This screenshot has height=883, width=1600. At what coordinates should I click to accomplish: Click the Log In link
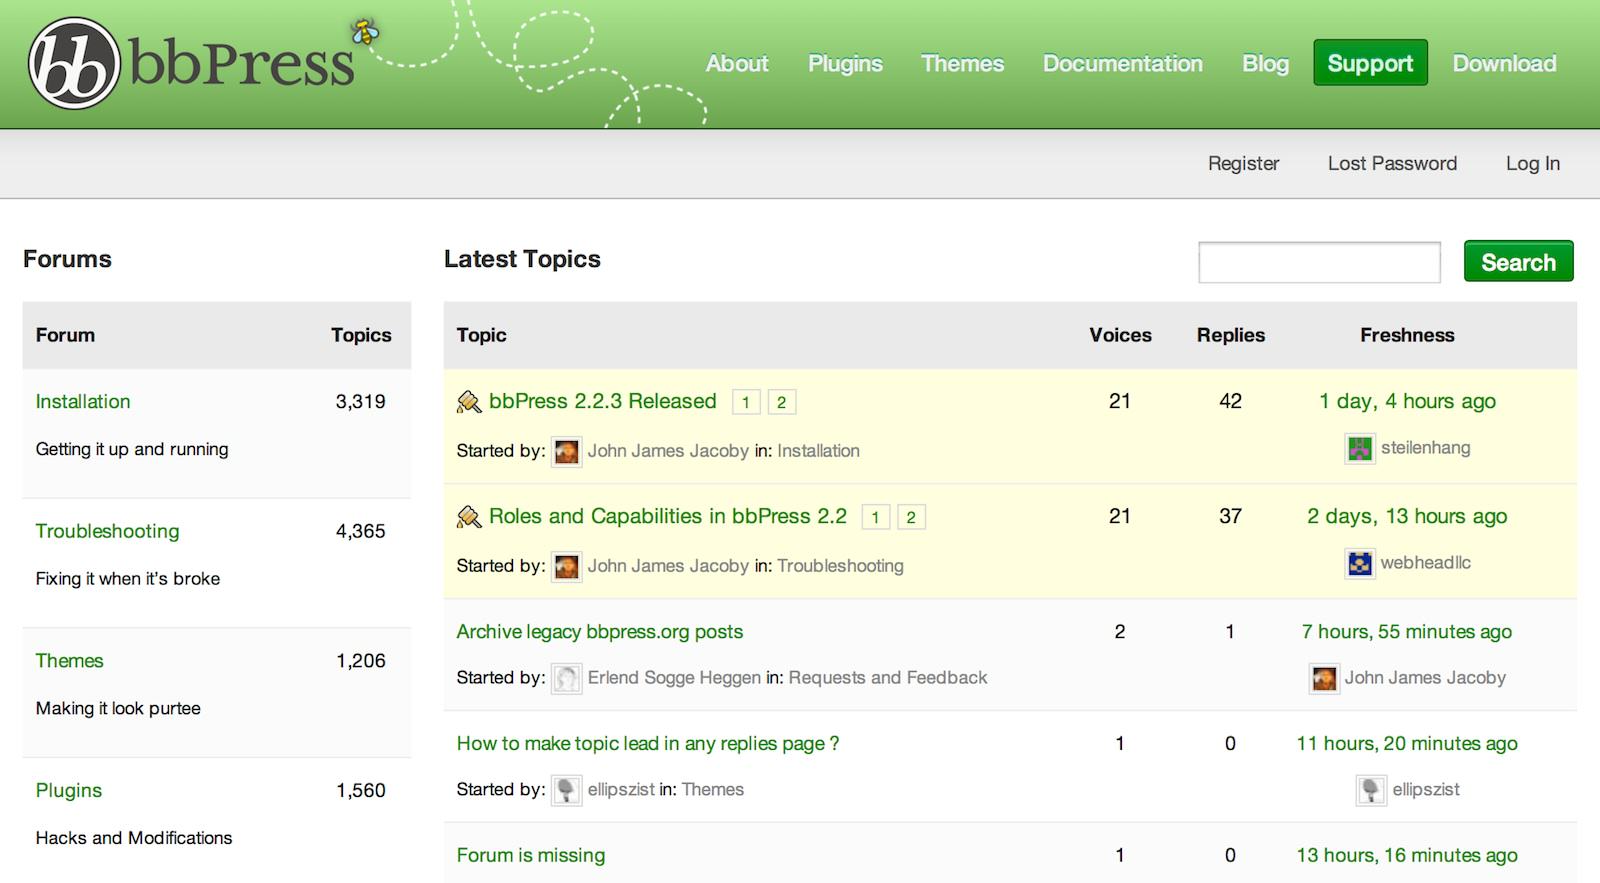point(1533,163)
